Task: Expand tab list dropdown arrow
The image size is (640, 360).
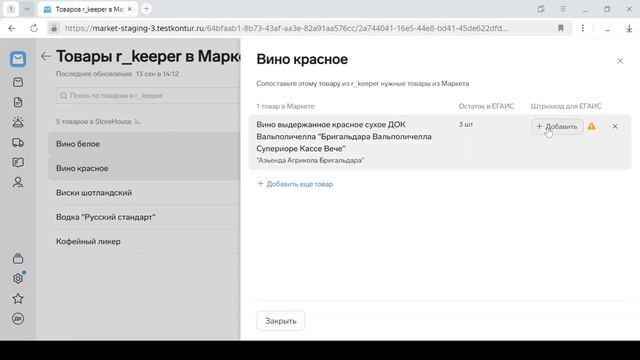Action: (x=27, y=9)
